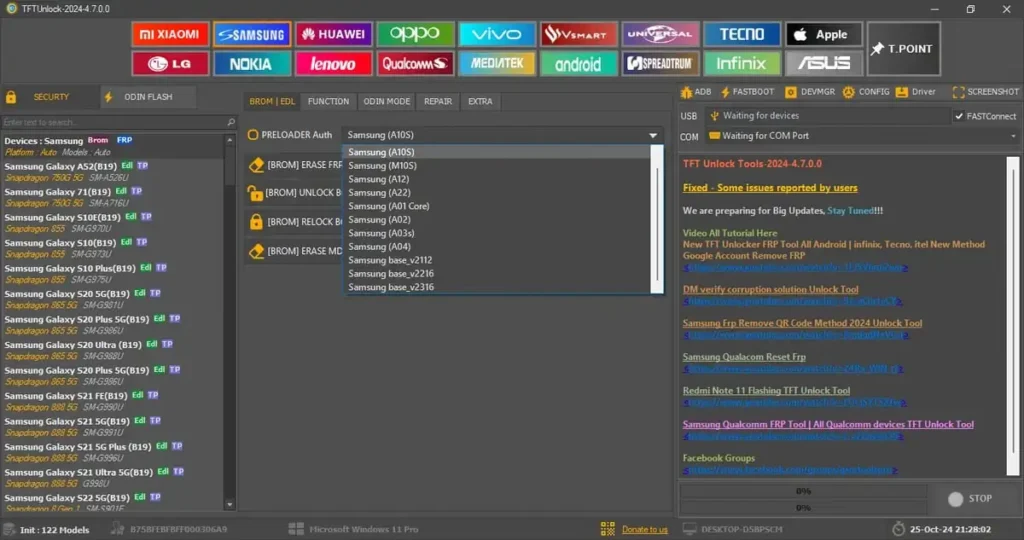Open DEVMGR device manager

click(x=810, y=92)
